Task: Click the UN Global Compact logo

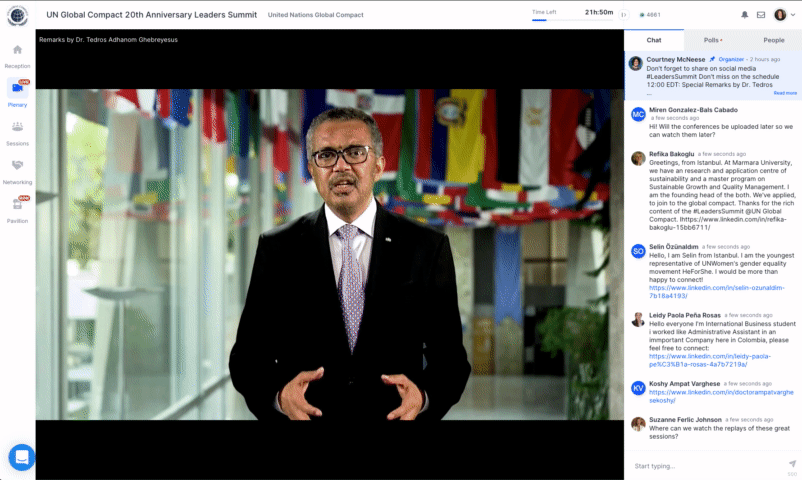Action: pyautogui.click(x=17, y=15)
